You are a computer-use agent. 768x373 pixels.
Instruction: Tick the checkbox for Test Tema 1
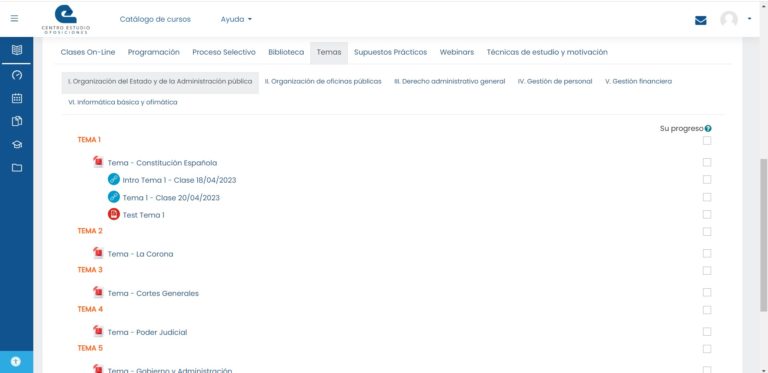pos(707,214)
